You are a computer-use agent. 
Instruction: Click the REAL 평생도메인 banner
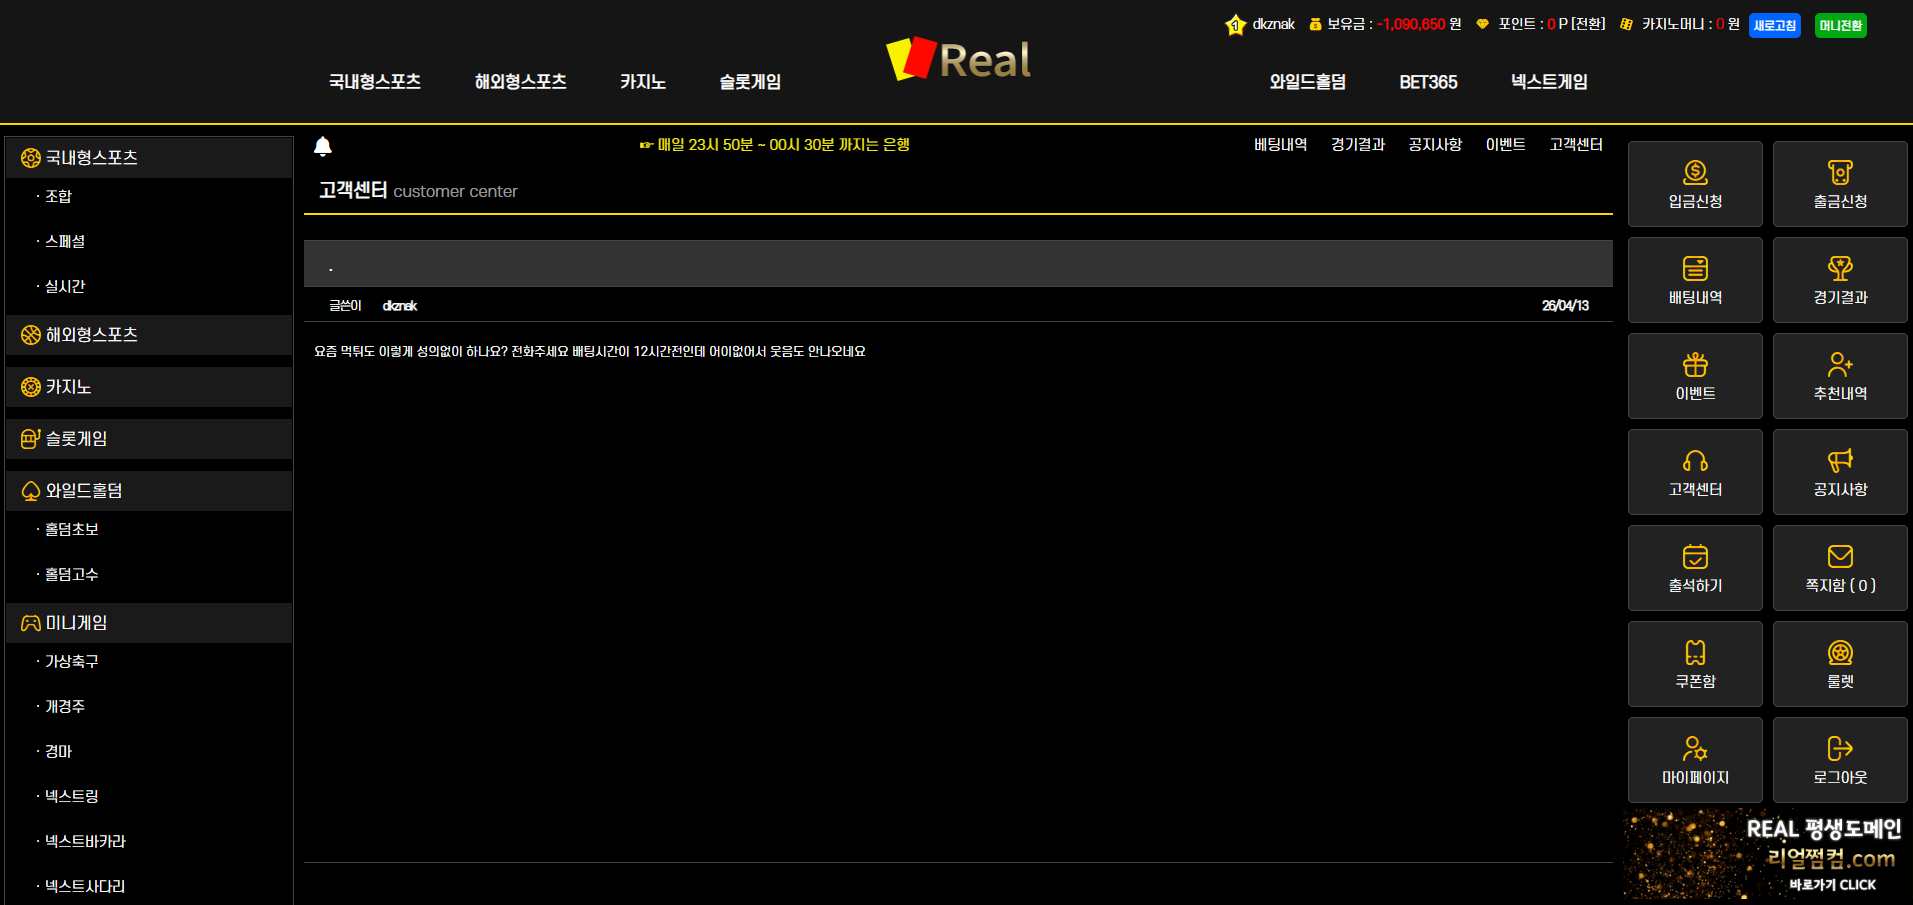pos(1768,855)
